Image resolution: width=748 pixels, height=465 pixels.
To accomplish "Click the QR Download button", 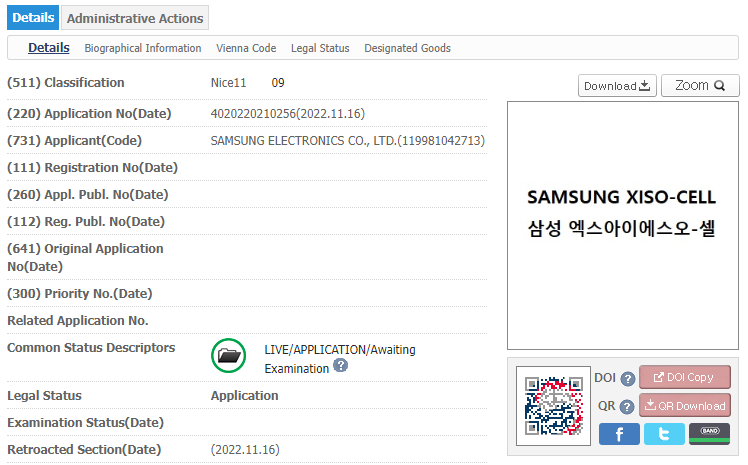I will (x=685, y=406).
